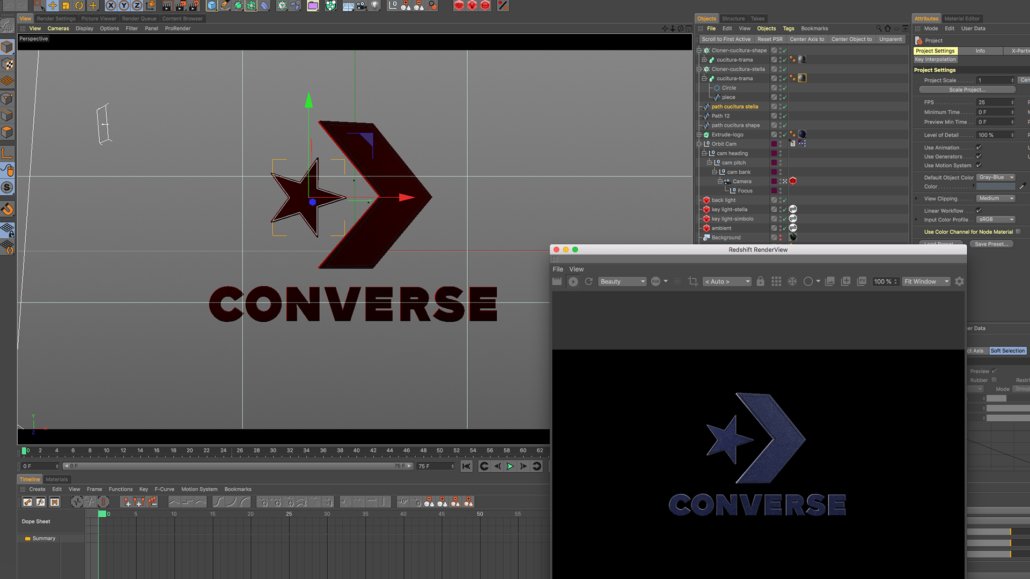Click the Light object icon in toolbar
This screenshot has height=579, width=1030.
[374, 5]
